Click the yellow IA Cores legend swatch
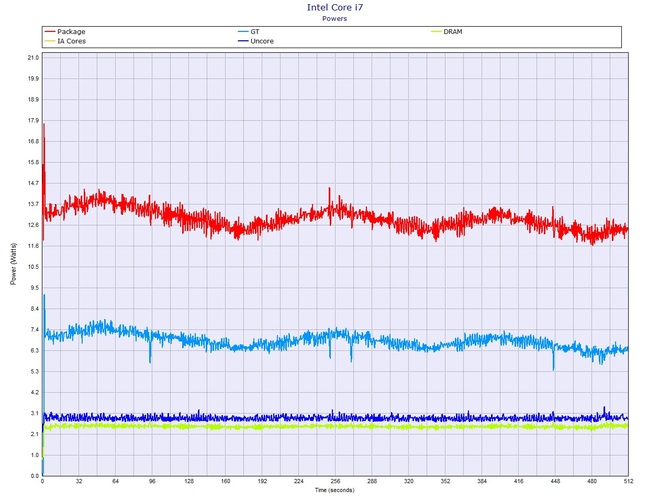The width and height of the screenshot is (670, 502). 50,41
